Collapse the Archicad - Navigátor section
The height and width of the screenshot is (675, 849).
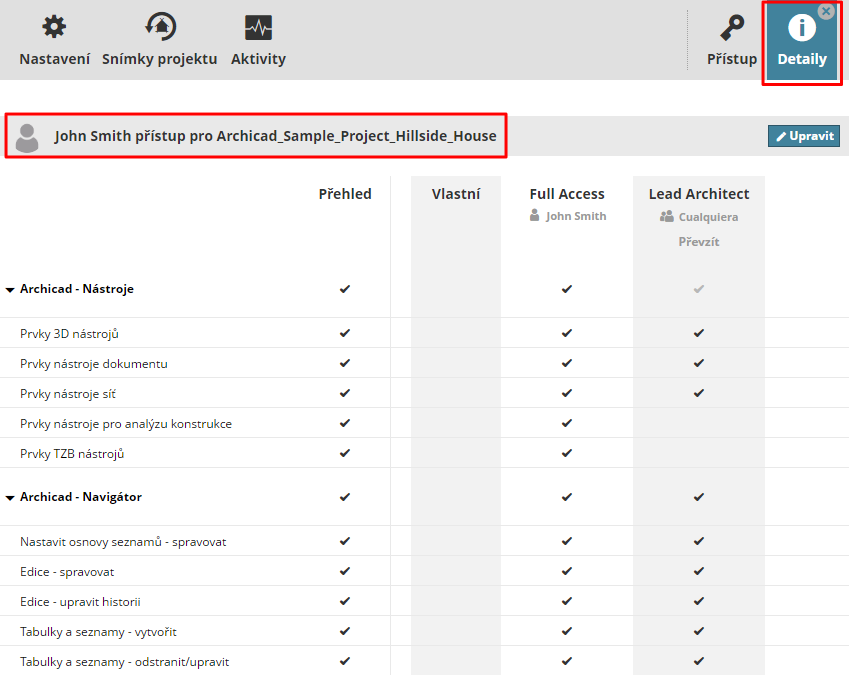coord(10,498)
